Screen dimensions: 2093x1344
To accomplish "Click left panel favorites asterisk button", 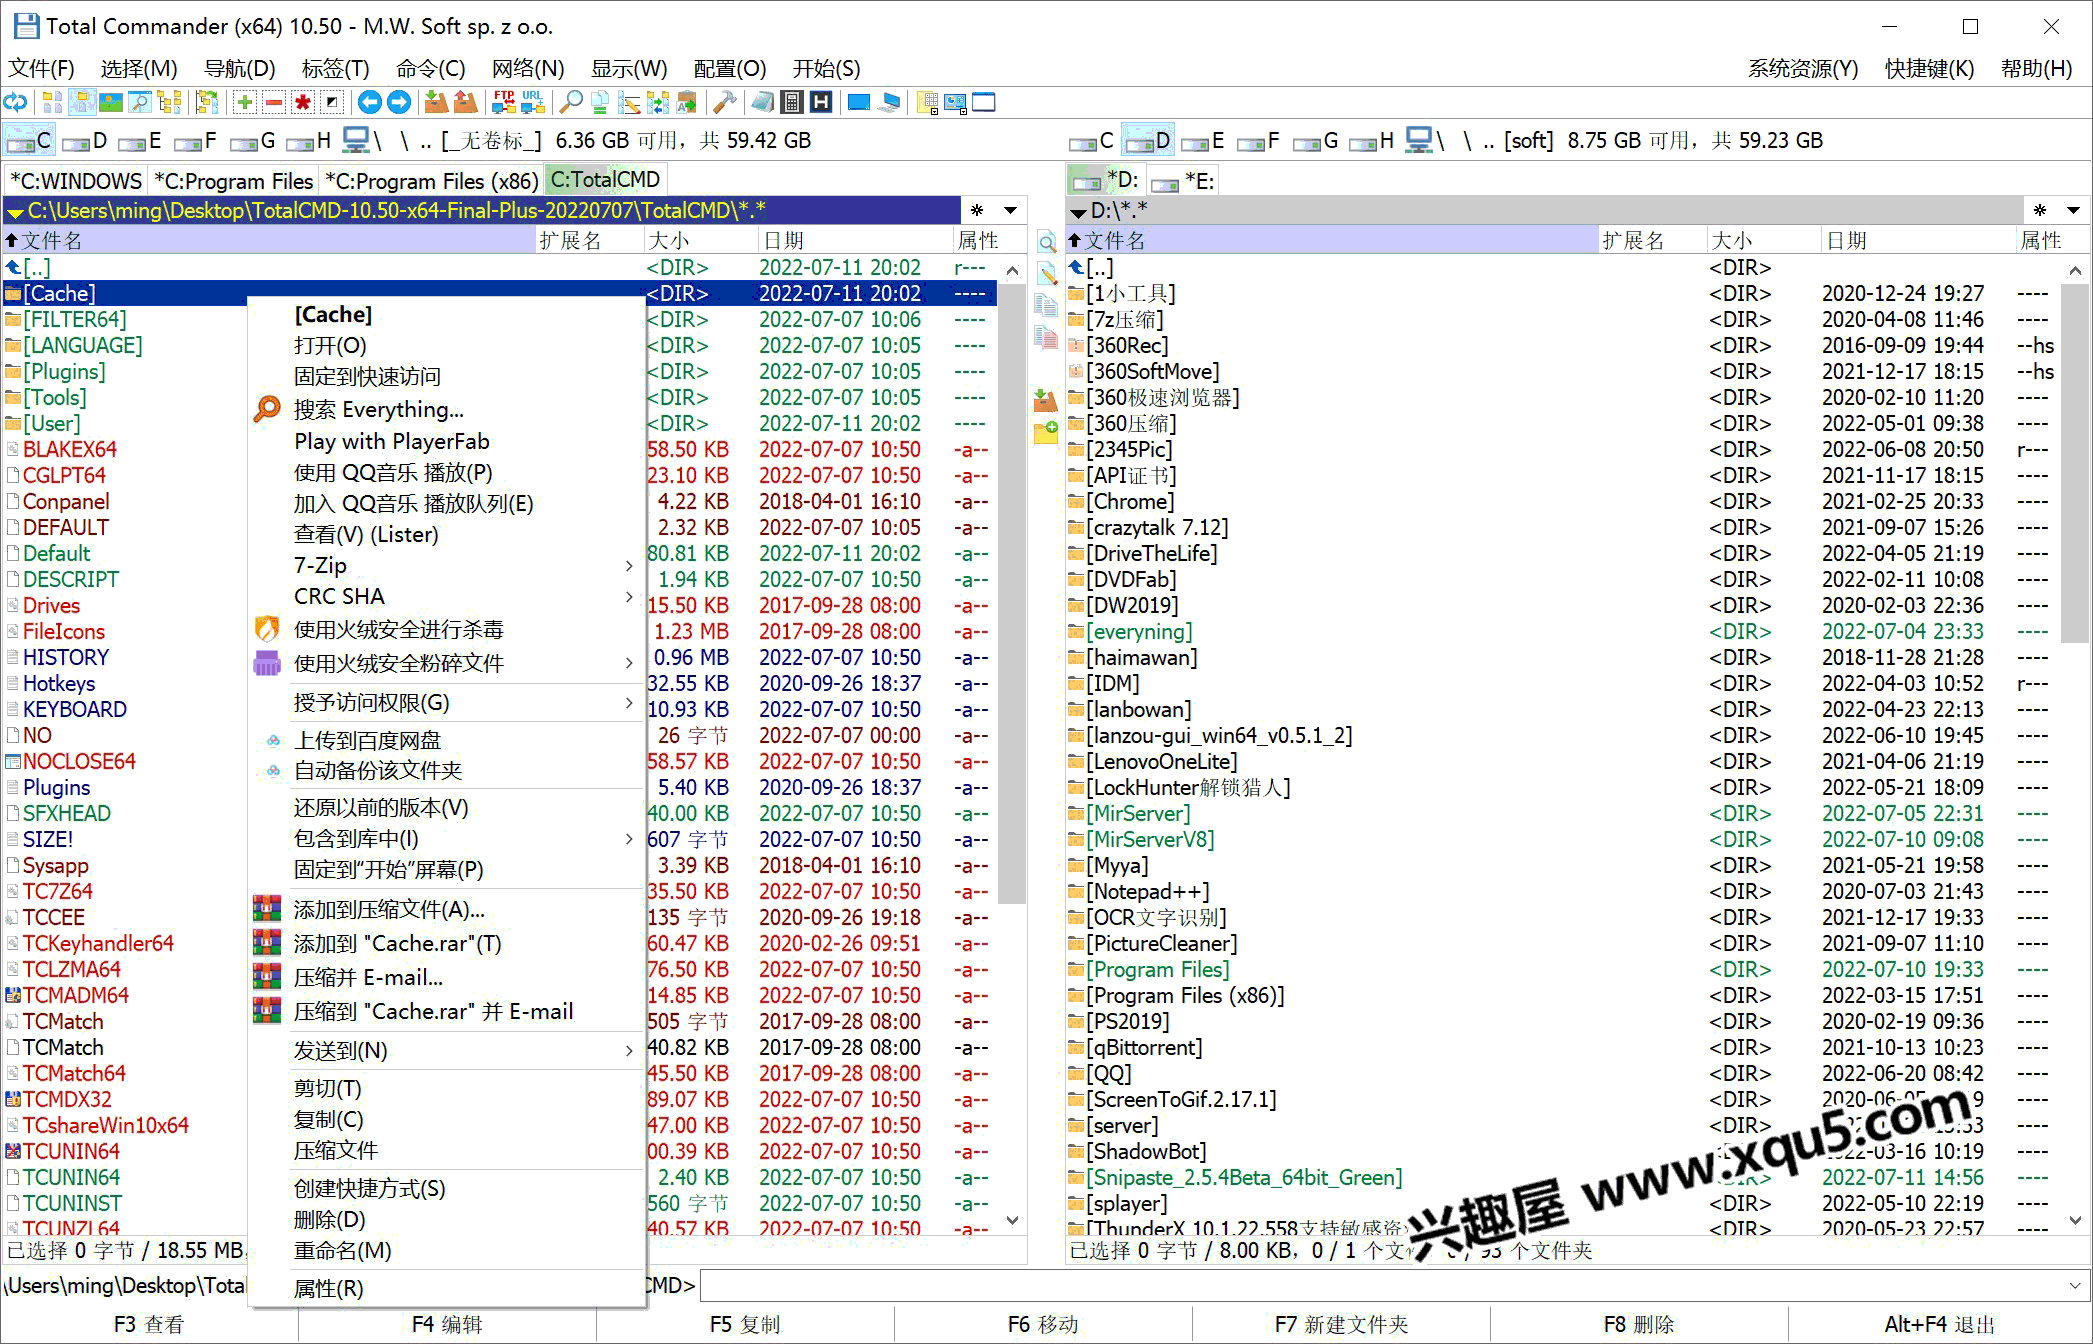I will pyautogui.click(x=977, y=210).
